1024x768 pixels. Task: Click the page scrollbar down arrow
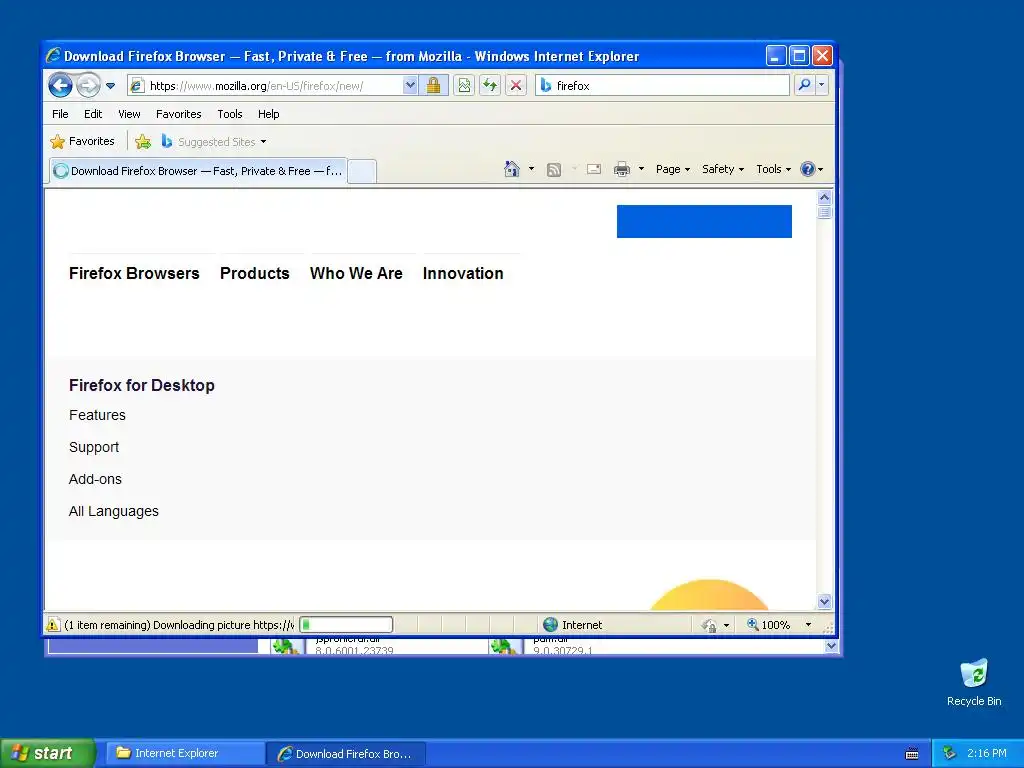[x=824, y=601]
